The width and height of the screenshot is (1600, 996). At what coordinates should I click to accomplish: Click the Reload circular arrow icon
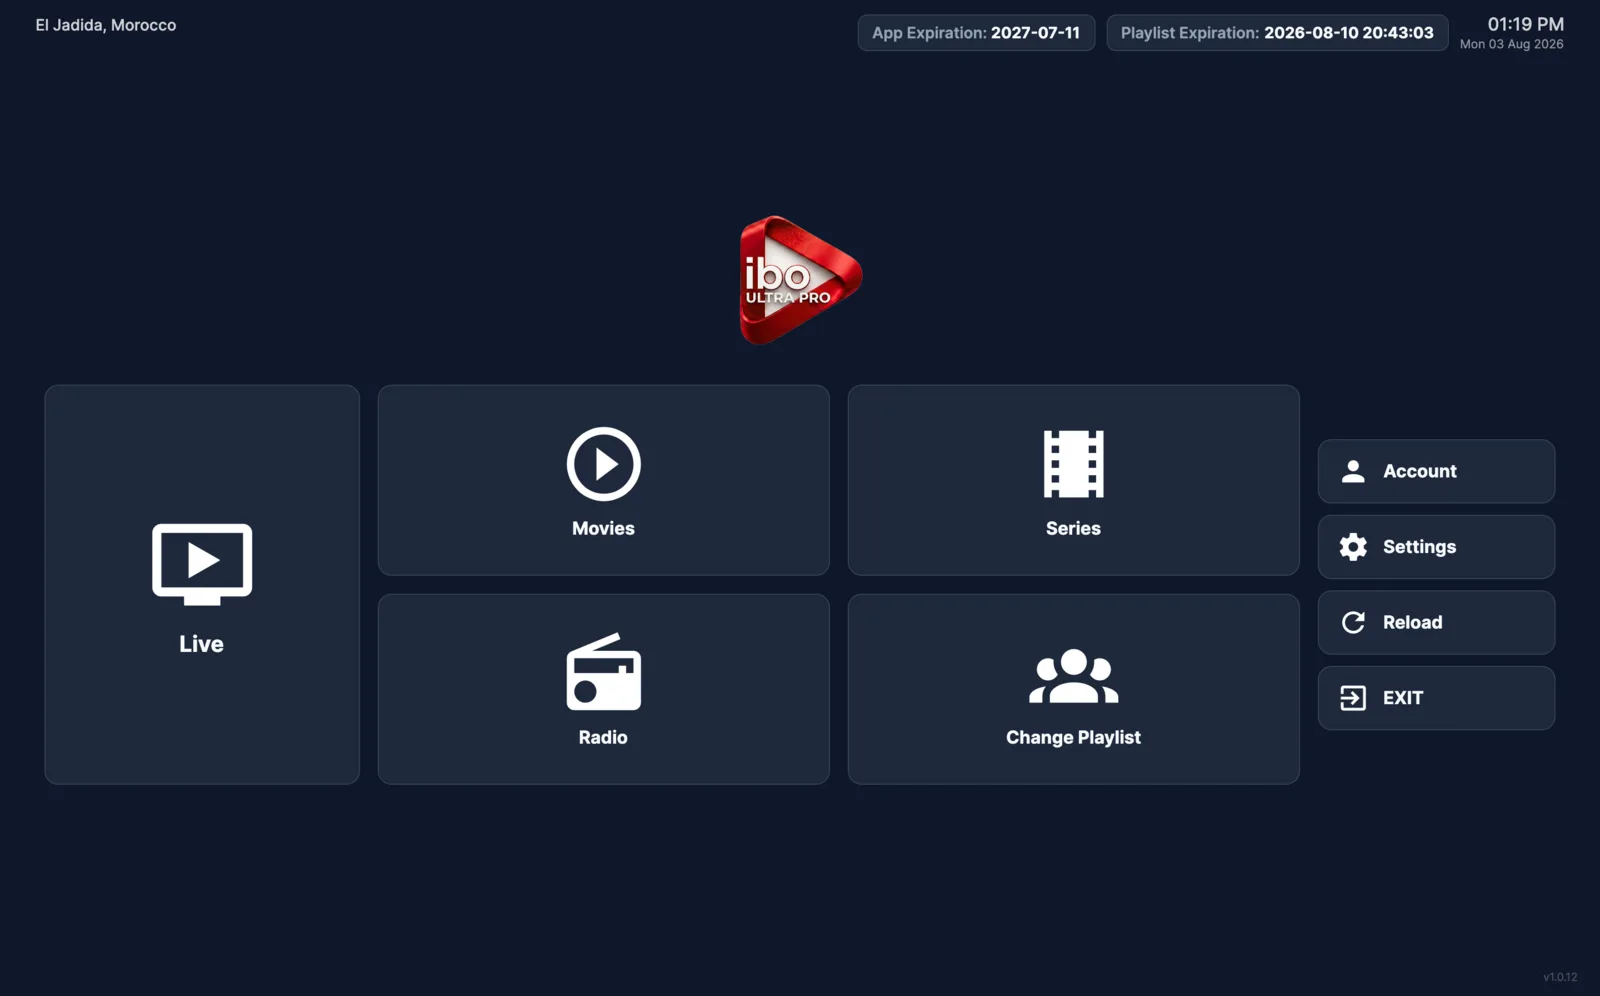point(1353,622)
